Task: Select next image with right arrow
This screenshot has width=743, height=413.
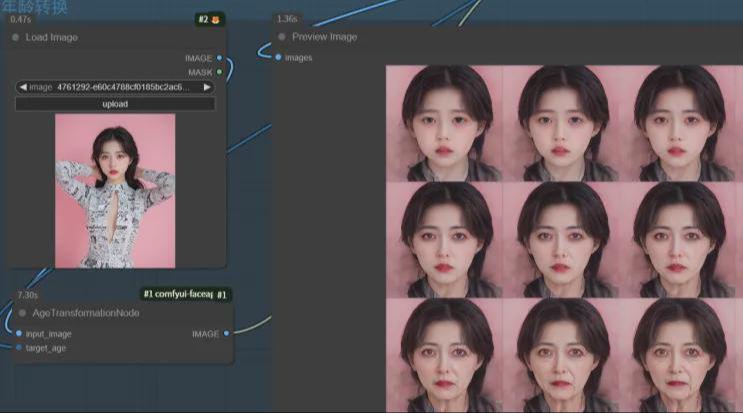Action: click(x=207, y=87)
